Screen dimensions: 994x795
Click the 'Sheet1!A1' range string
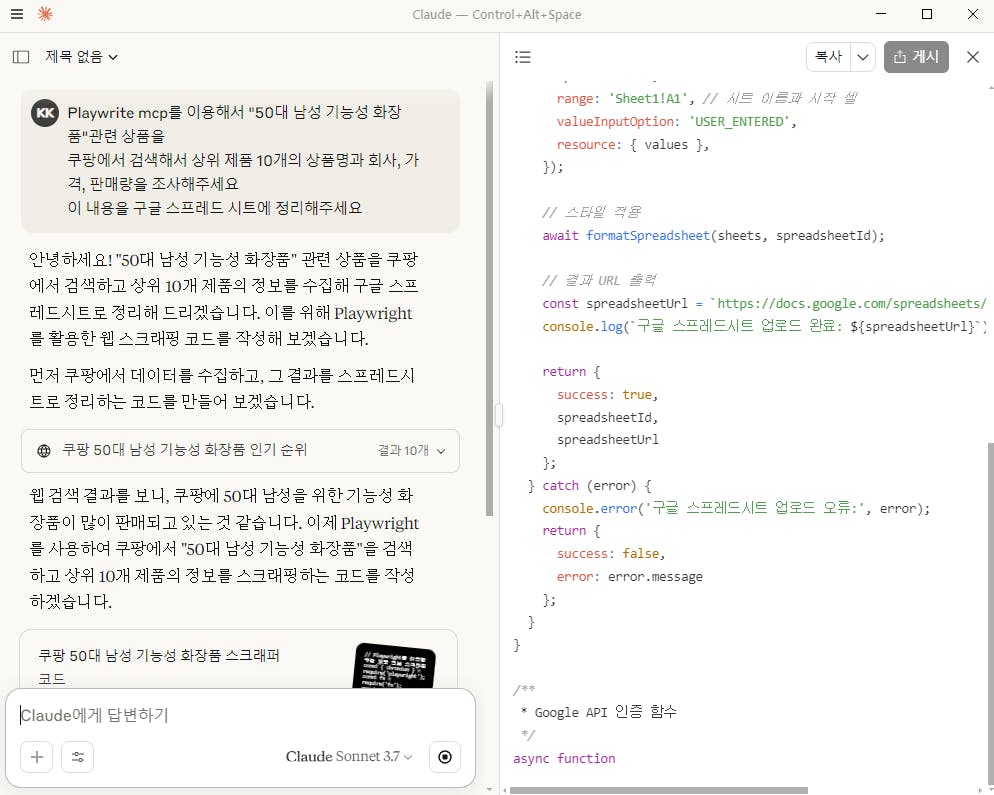pyautogui.click(x=647, y=99)
